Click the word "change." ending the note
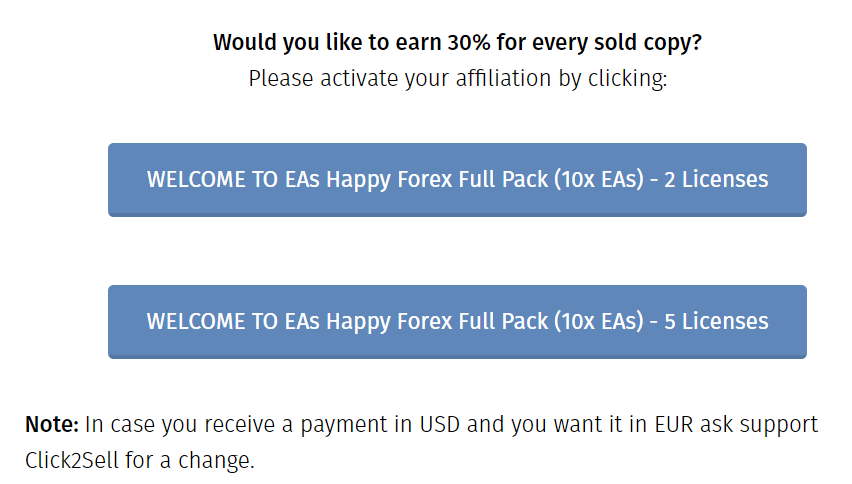 [219, 461]
